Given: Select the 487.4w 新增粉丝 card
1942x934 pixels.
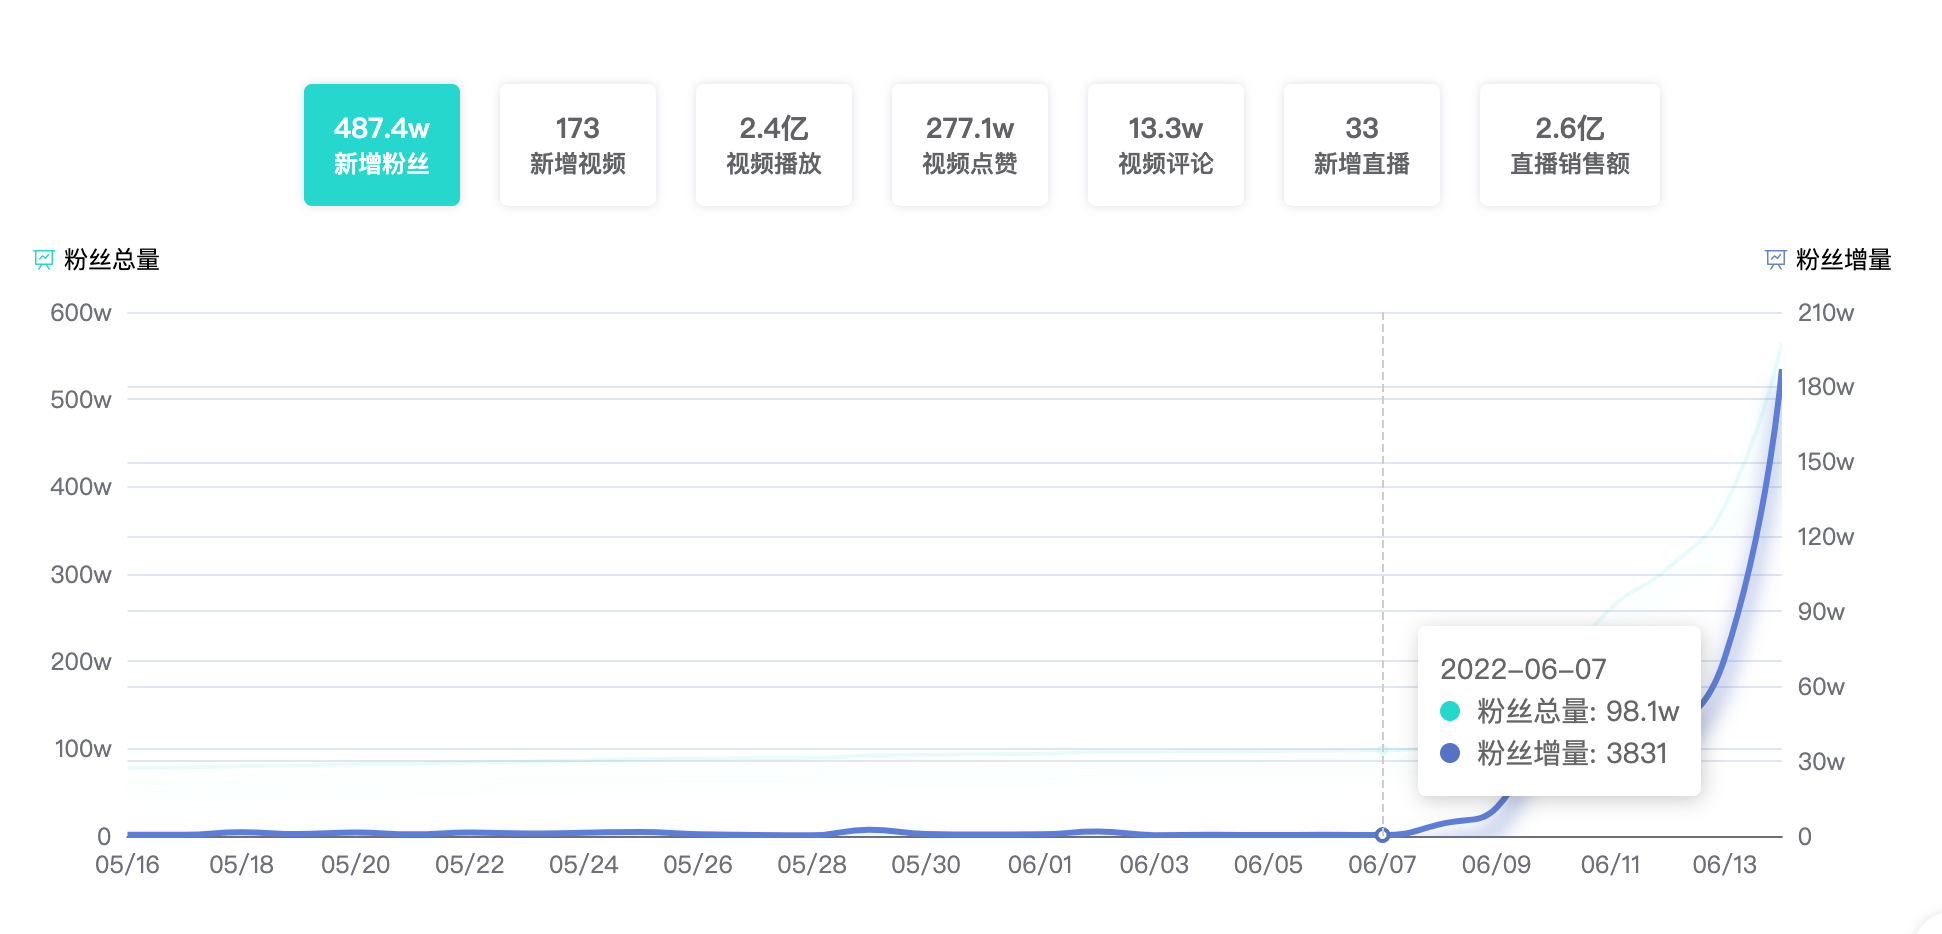Looking at the screenshot, I should [382, 145].
